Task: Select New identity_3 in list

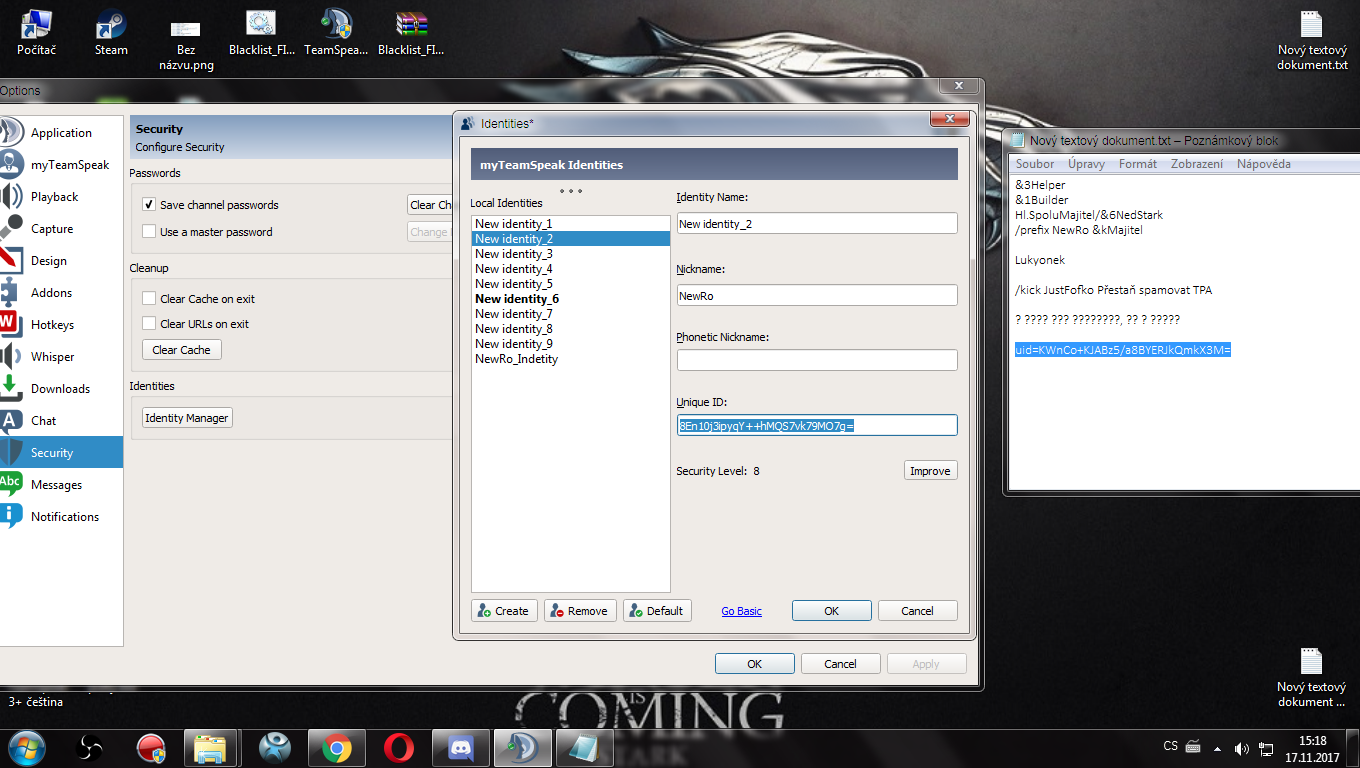Action: [x=570, y=254]
